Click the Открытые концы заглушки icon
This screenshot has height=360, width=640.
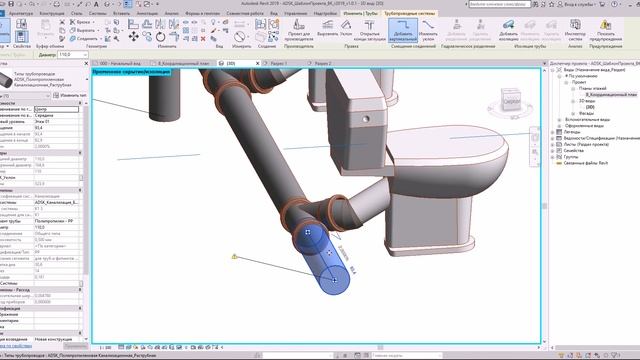tap(370, 30)
